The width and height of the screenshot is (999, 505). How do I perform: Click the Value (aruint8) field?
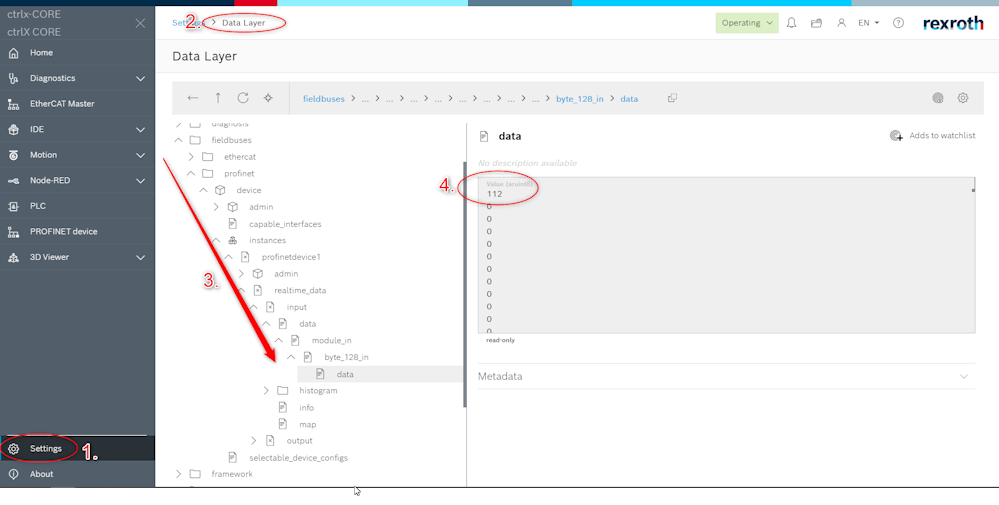click(726, 255)
